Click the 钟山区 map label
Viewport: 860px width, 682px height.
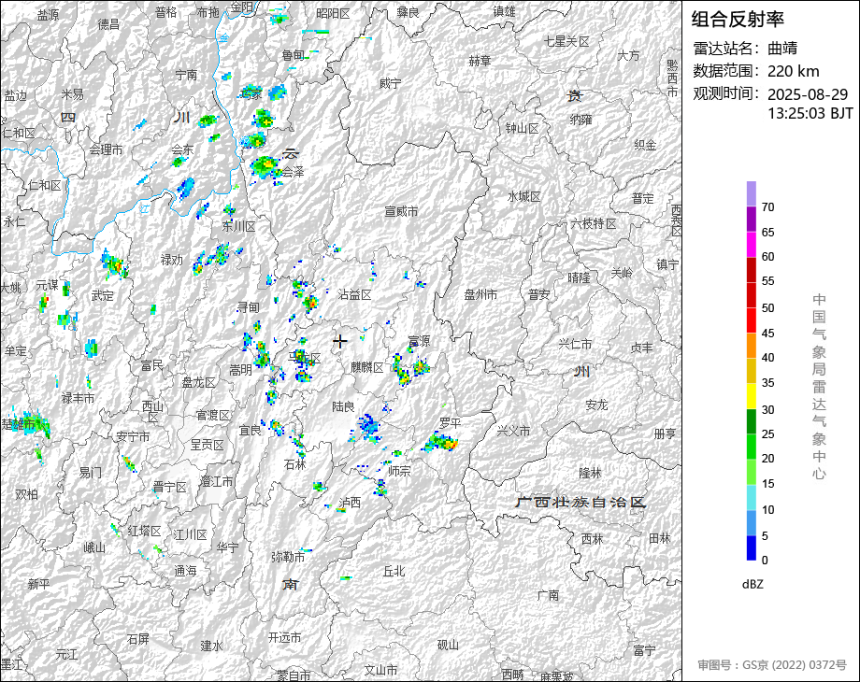click(x=522, y=128)
